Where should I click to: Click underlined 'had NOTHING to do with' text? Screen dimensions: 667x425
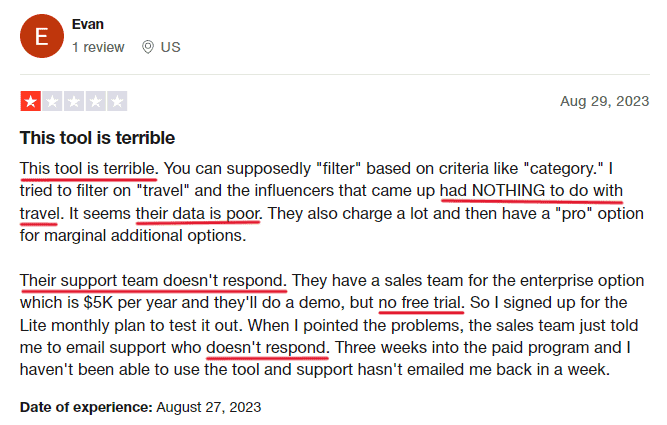pos(531,191)
